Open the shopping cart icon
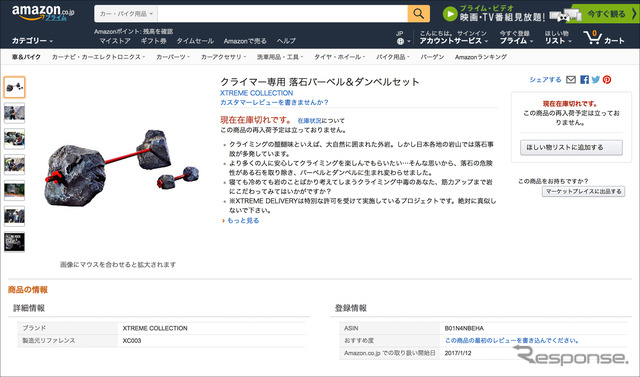The width and height of the screenshot is (640, 377). coord(592,38)
